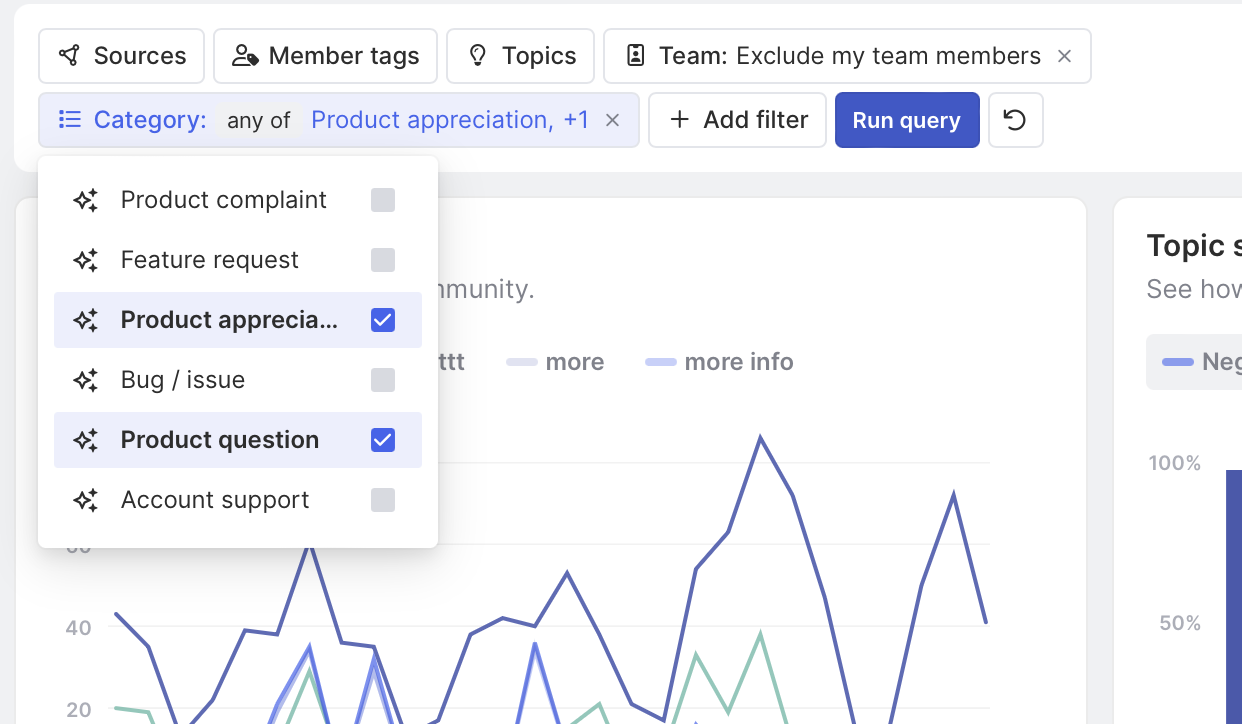The image size is (1242, 724).
Task: Check the Feature request checkbox
Action: coord(383,260)
